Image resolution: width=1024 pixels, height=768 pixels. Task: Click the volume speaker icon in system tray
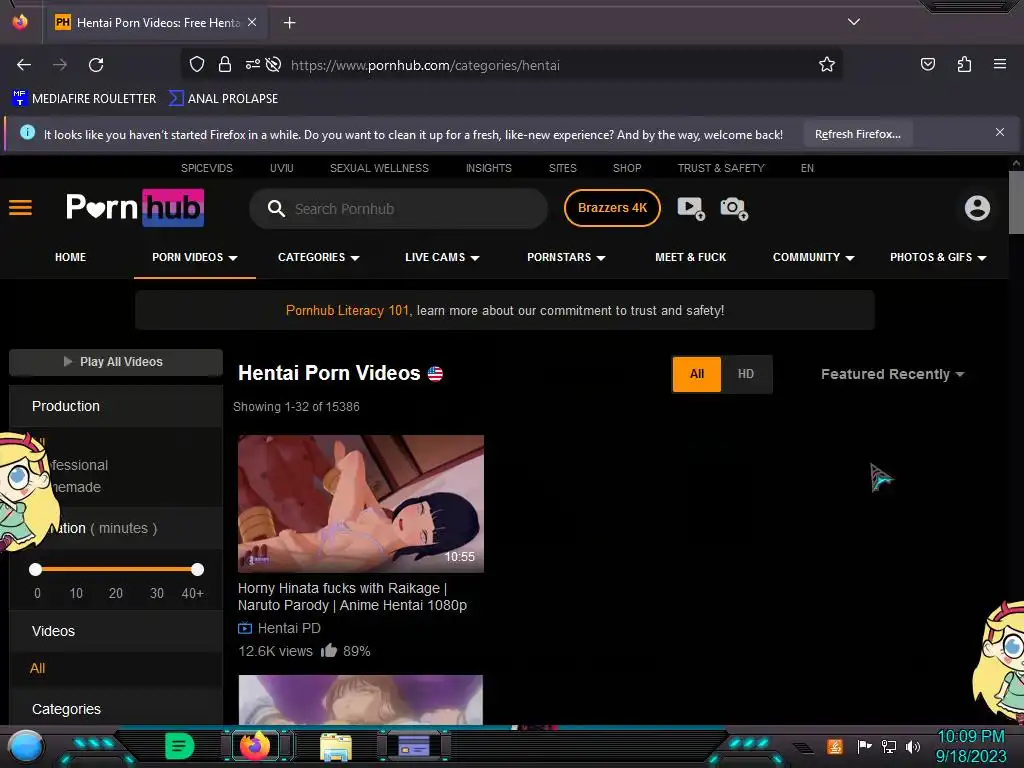tap(913, 746)
